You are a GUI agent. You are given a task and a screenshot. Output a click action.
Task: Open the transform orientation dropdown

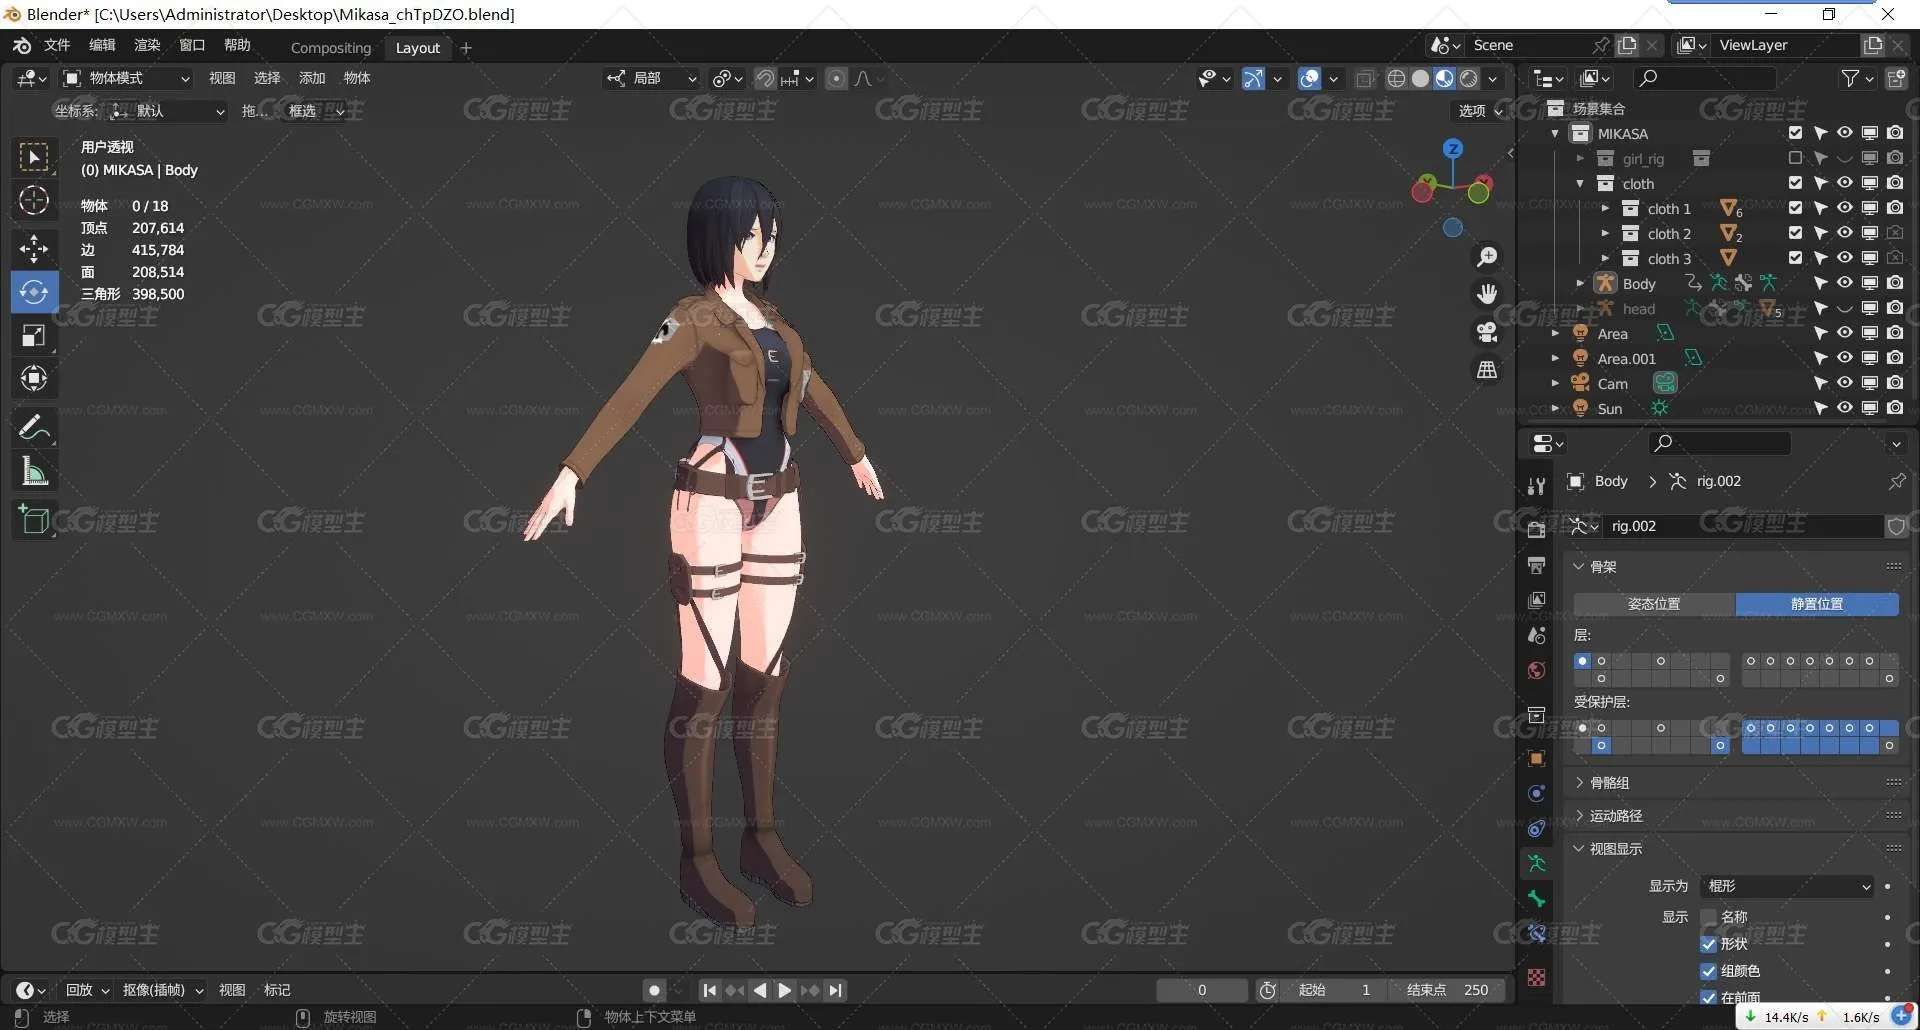[653, 78]
